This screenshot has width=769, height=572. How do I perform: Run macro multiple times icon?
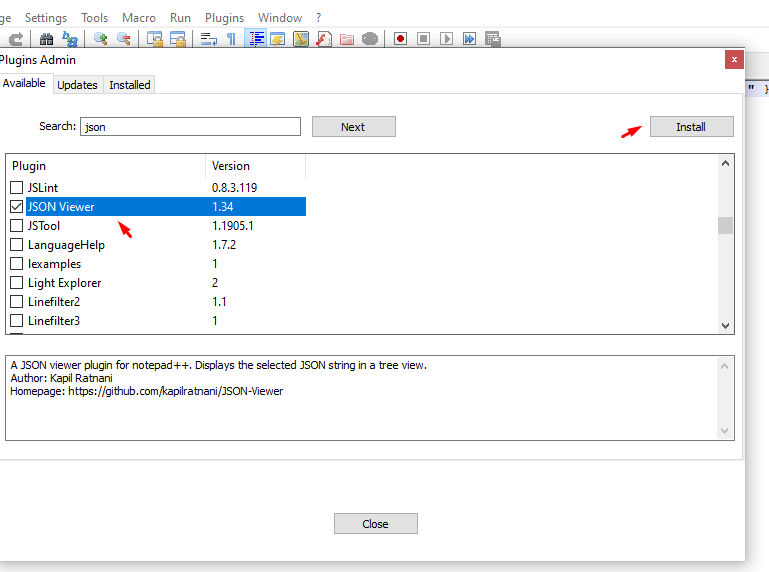469,39
